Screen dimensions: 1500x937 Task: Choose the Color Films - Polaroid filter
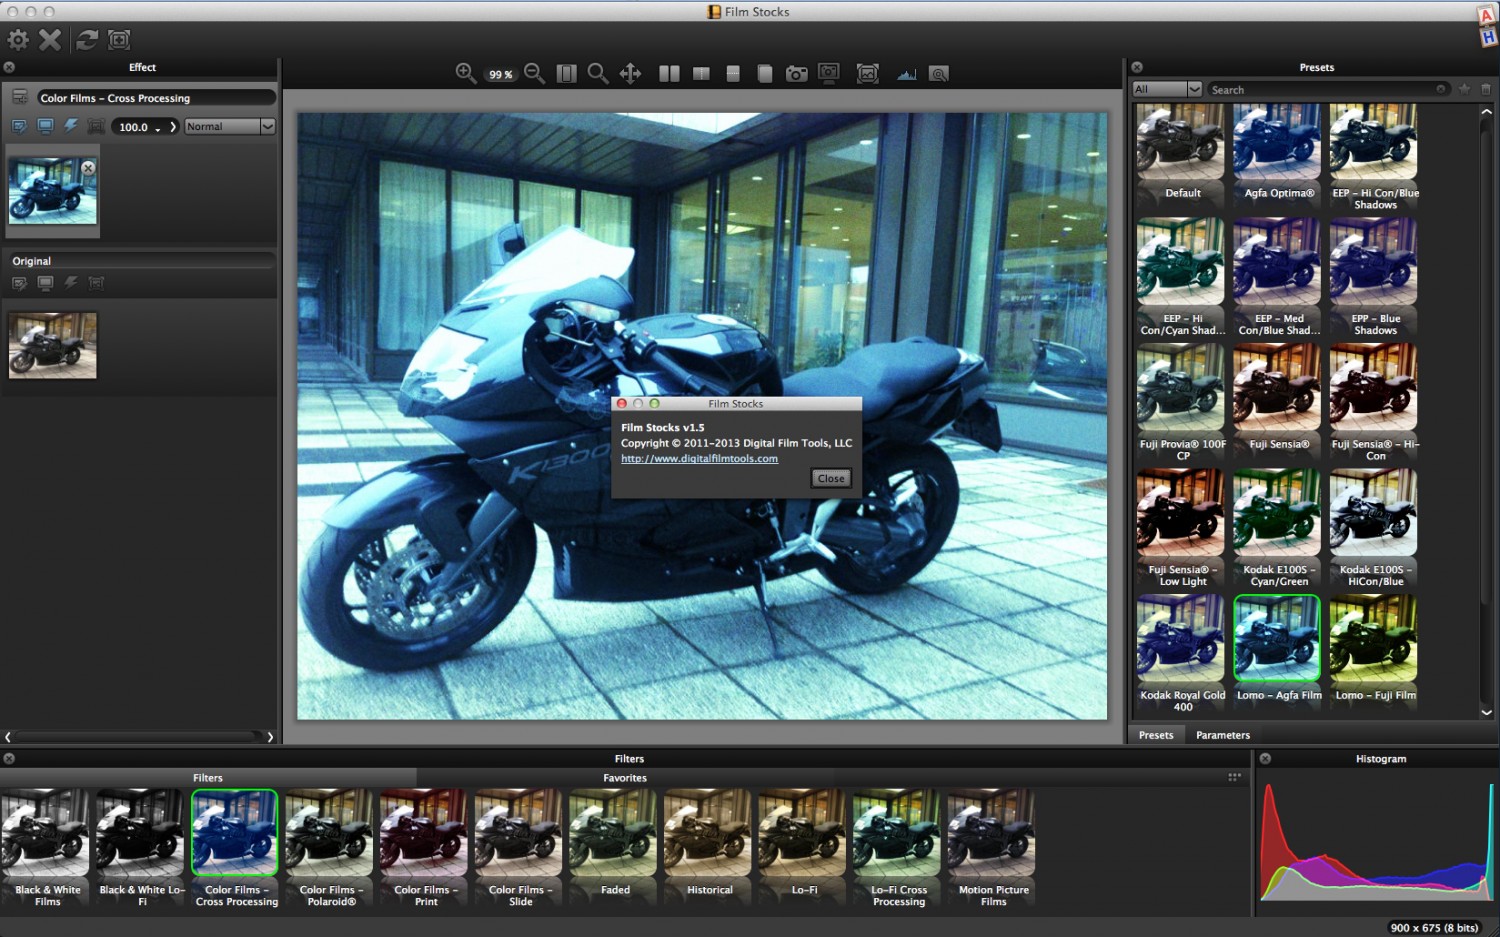coord(329,848)
